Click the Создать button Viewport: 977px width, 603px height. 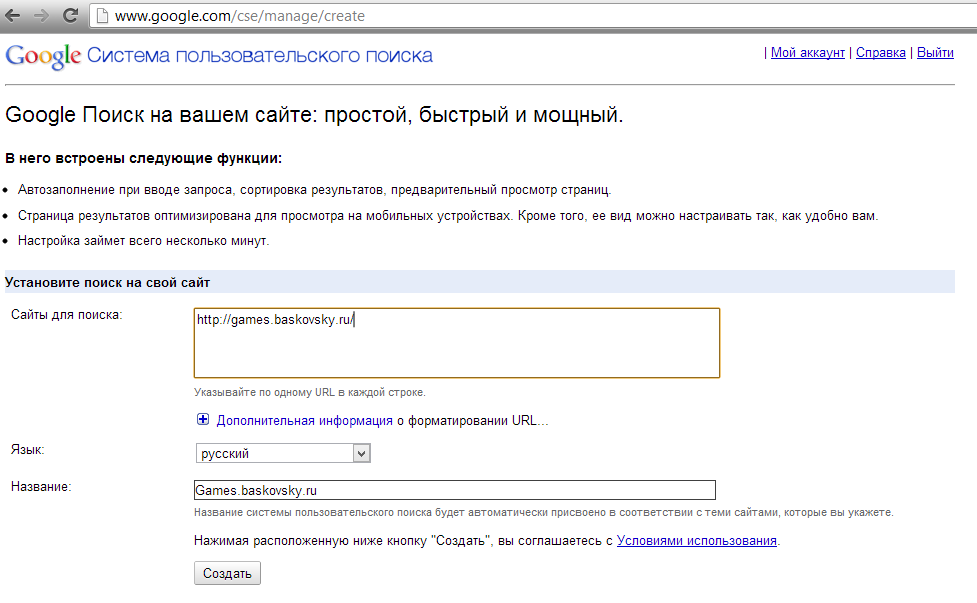tap(227, 573)
